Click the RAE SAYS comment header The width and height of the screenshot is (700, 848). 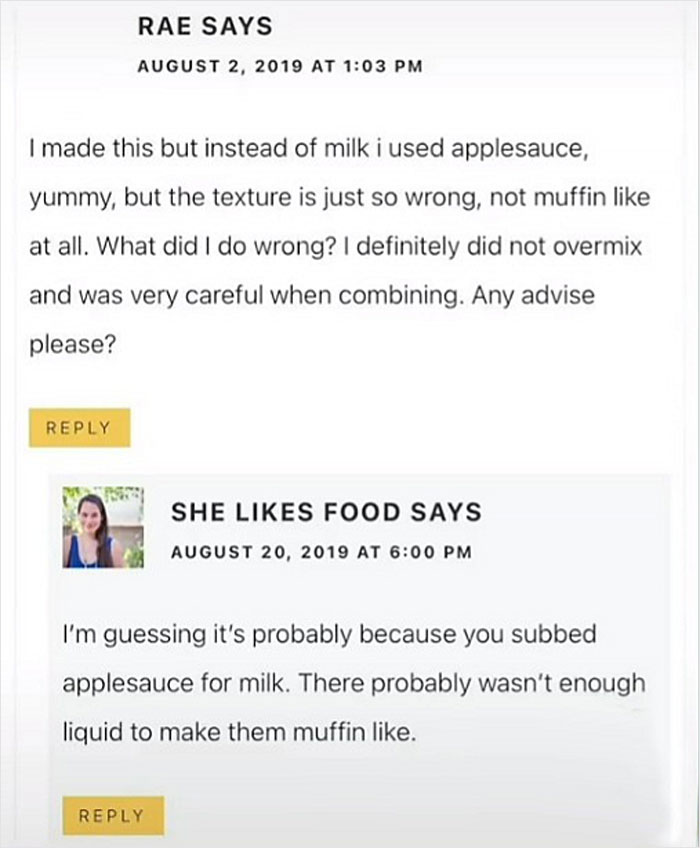[205, 27]
